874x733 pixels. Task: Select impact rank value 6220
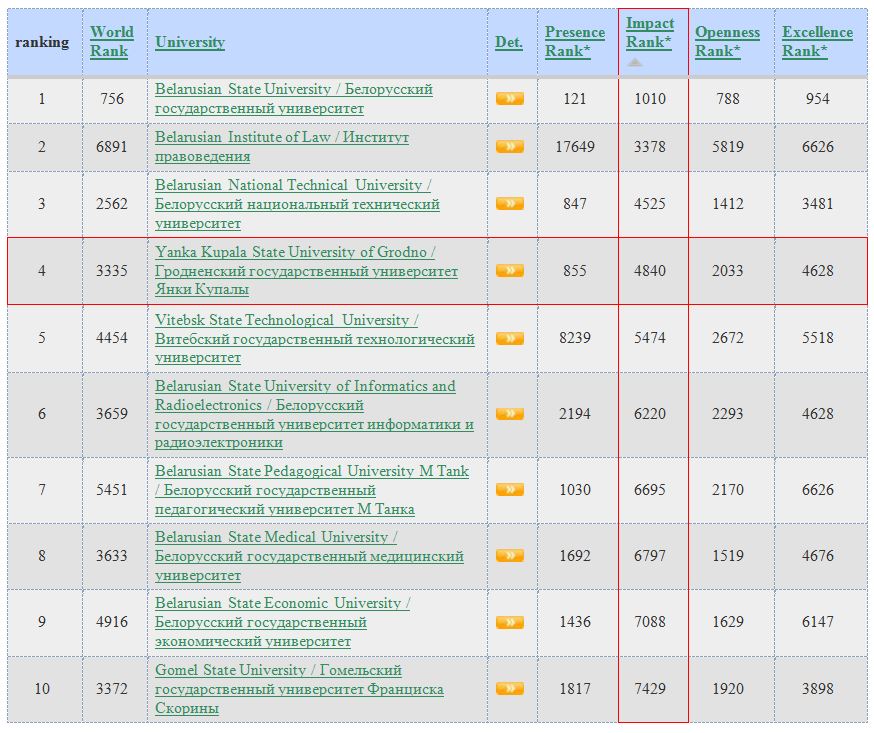[650, 414]
